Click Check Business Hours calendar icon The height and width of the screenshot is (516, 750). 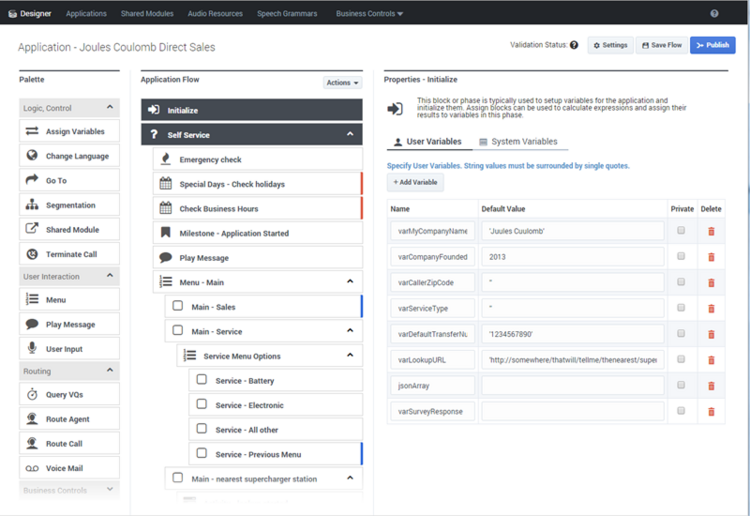click(165, 208)
